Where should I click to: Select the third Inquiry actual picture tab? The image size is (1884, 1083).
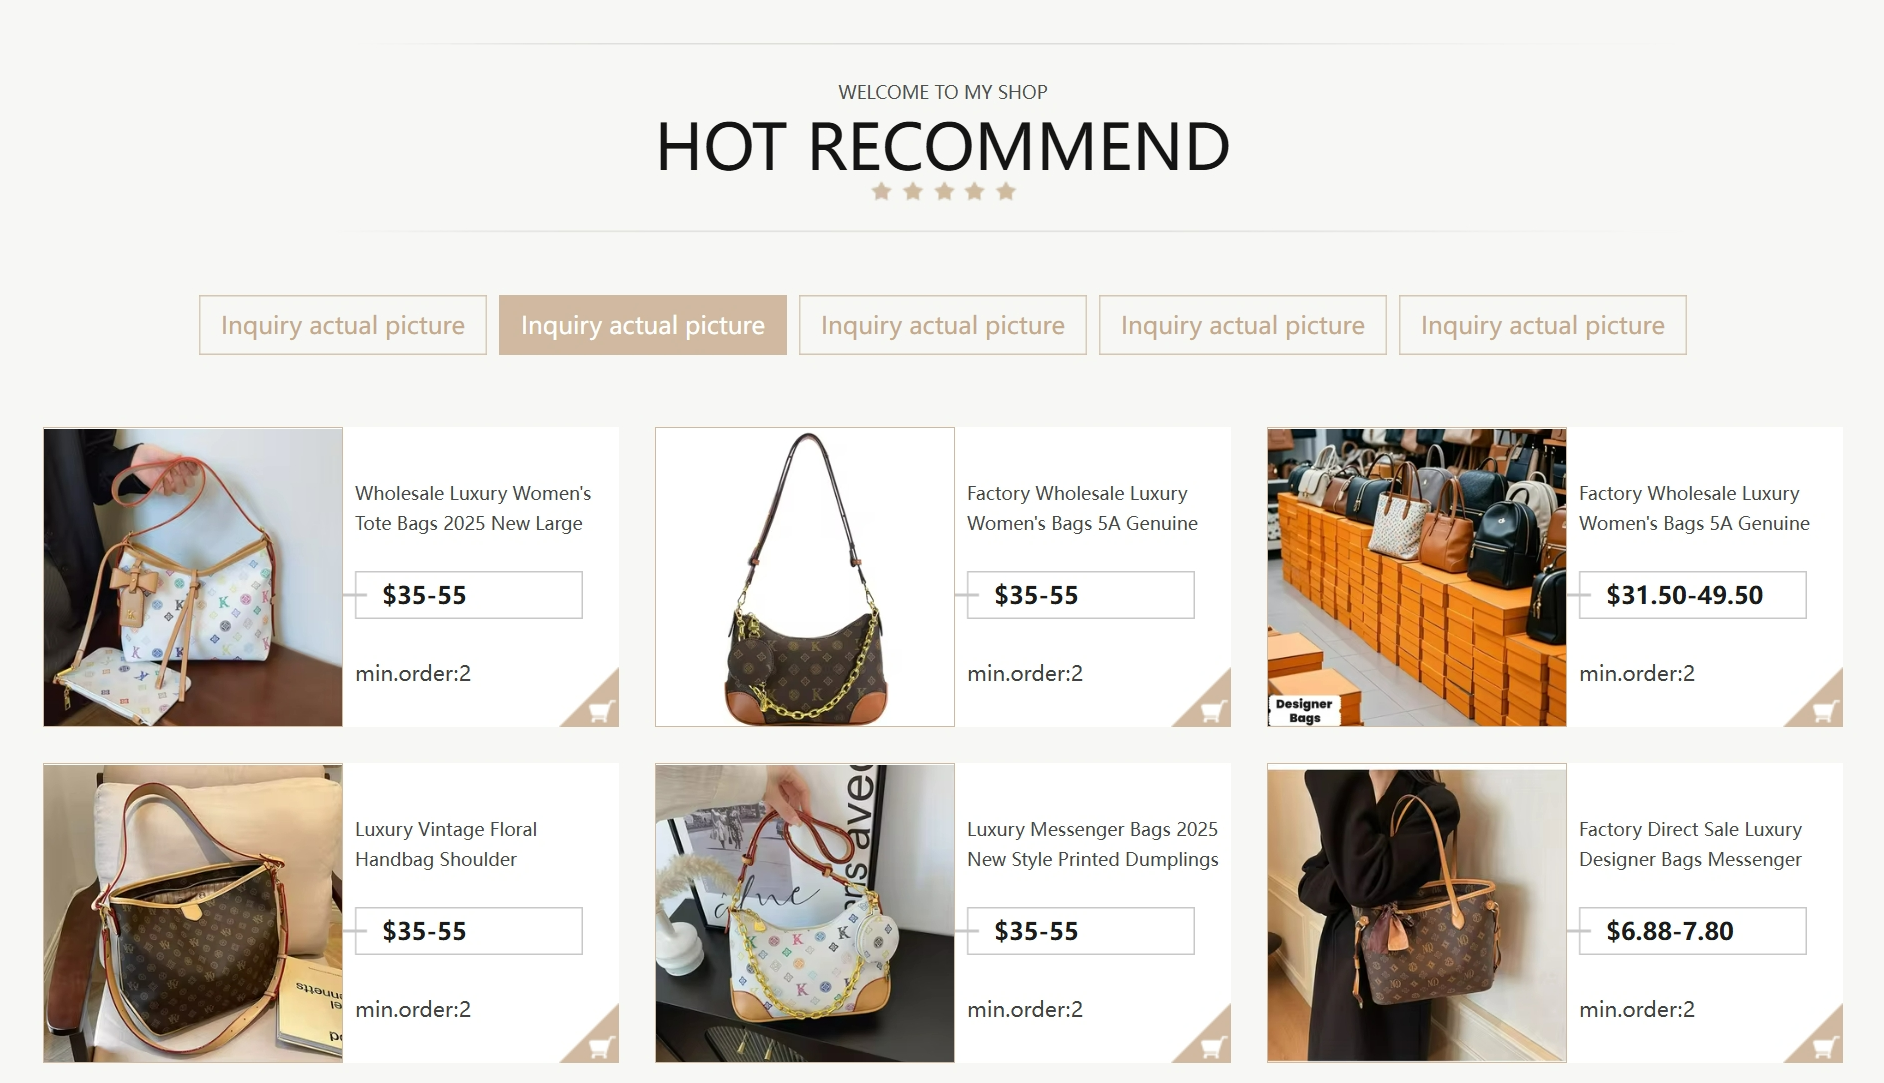(x=943, y=325)
